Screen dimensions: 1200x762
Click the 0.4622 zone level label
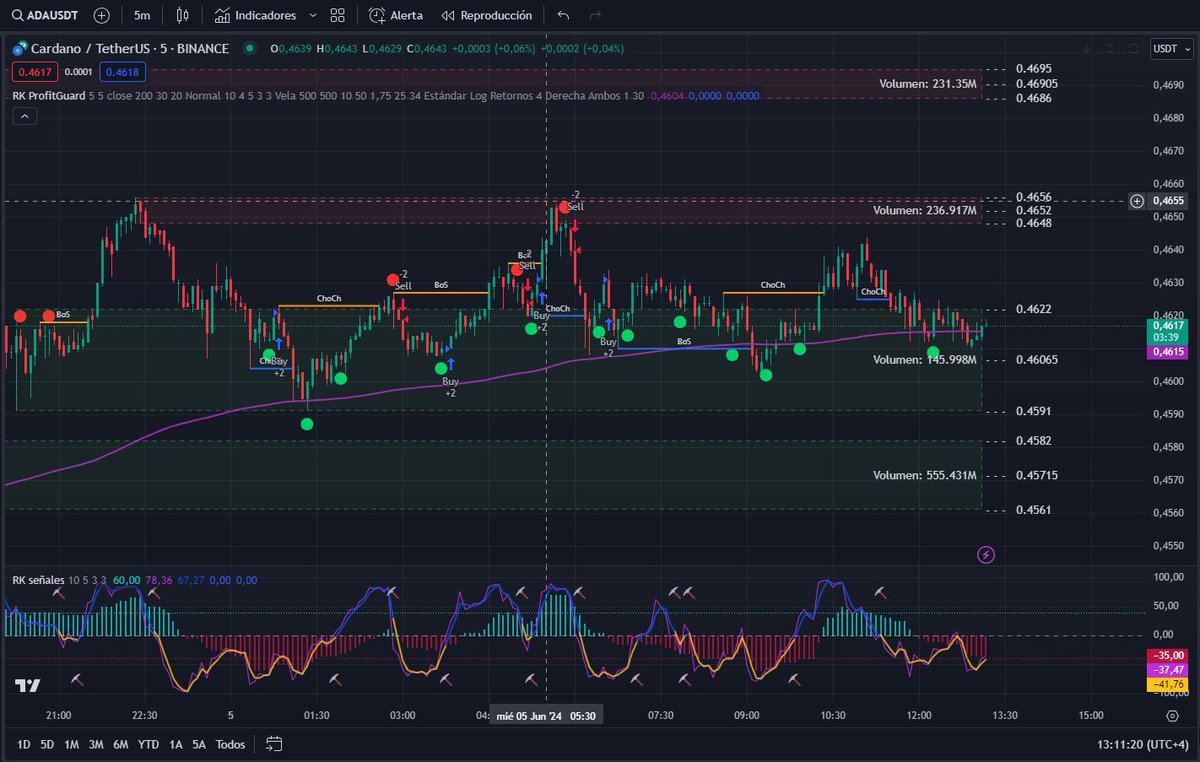[1033, 310]
